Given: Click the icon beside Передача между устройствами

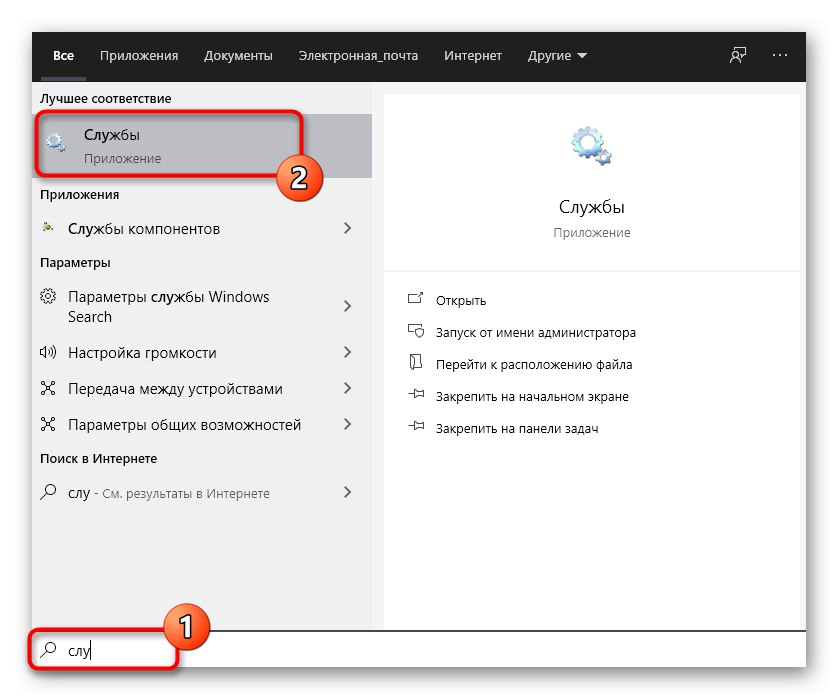Looking at the screenshot, I should coord(48,388).
